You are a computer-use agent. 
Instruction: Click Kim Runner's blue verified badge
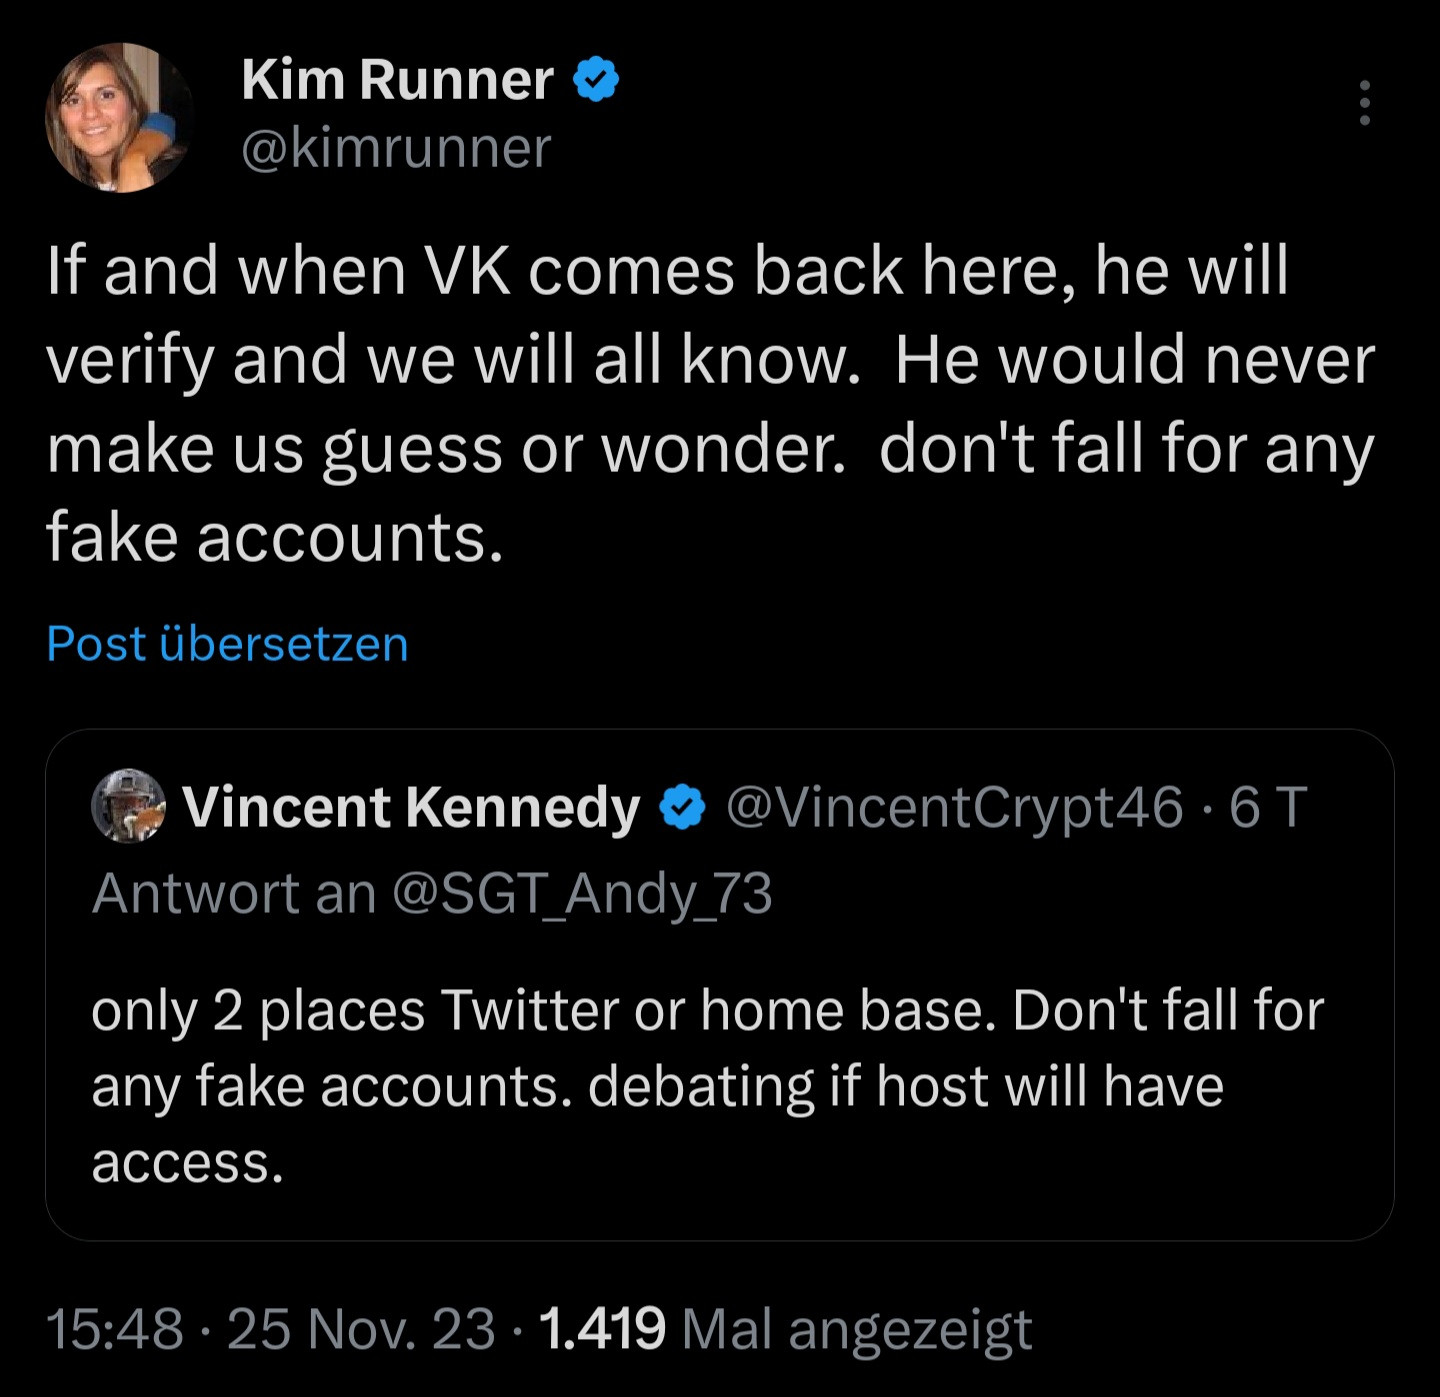coord(597,80)
